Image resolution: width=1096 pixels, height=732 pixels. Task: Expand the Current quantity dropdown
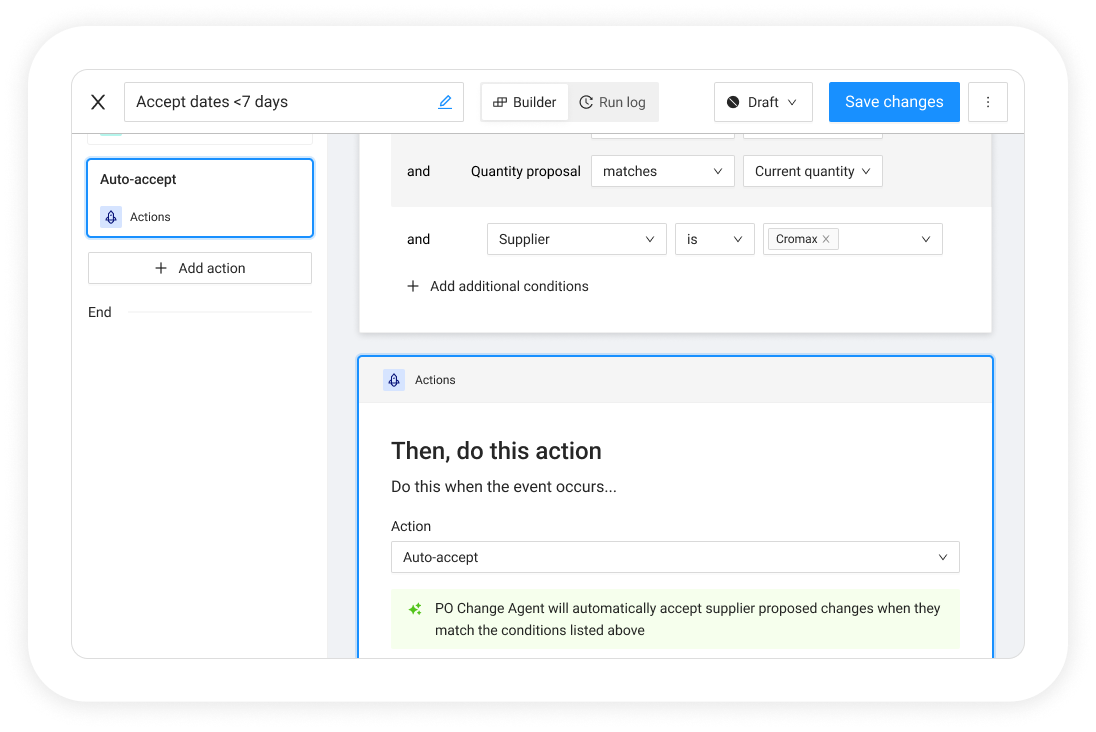[x=812, y=171]
